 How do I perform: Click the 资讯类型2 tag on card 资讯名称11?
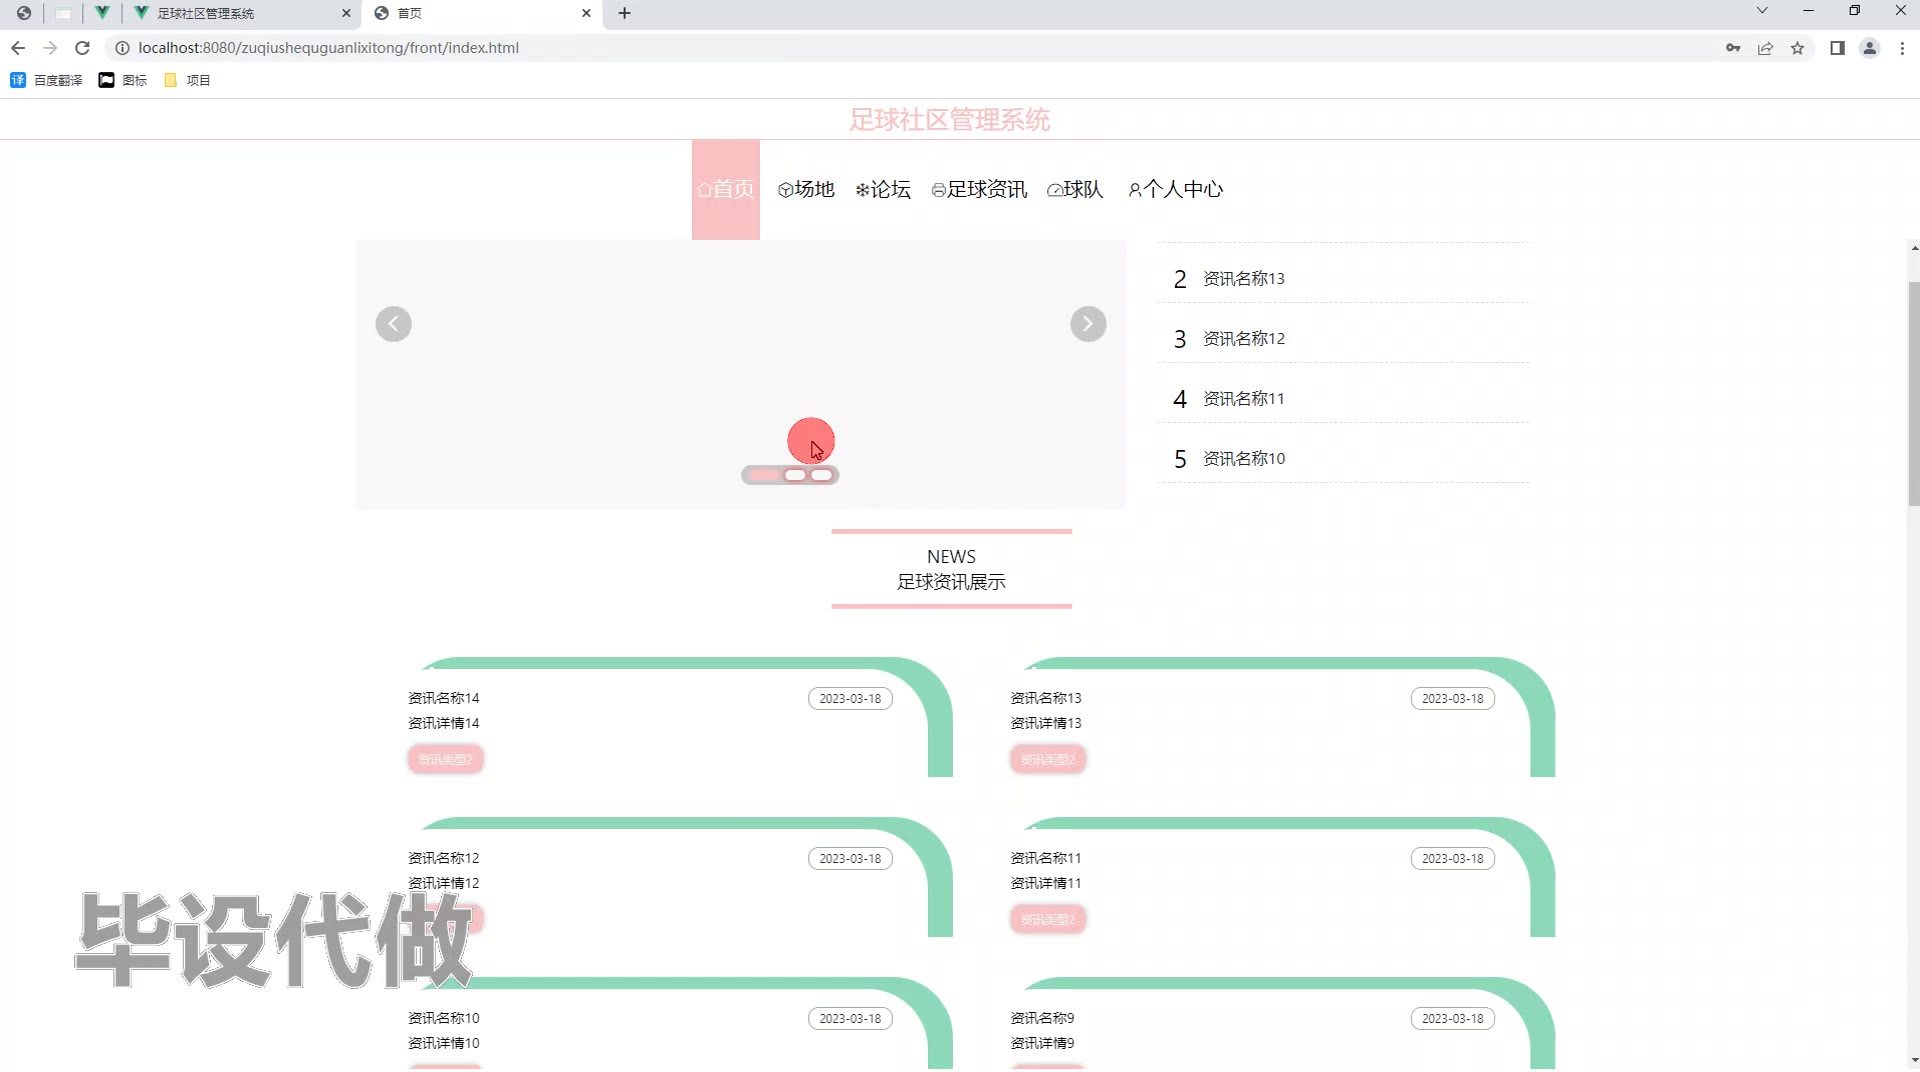coord(1048,919)
